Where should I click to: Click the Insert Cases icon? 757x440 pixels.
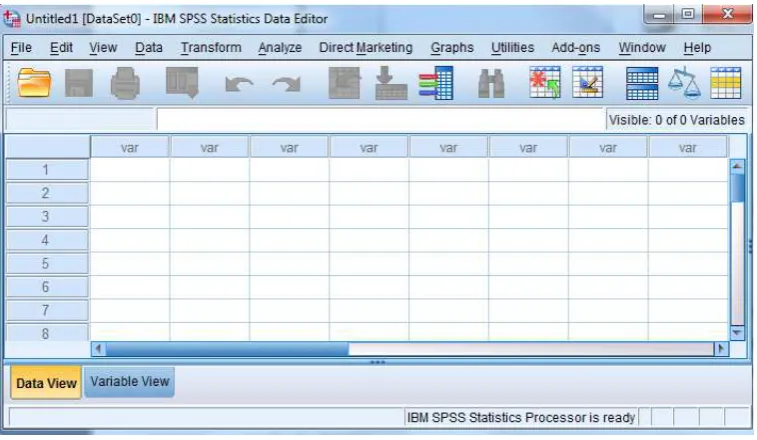(545, 83)
